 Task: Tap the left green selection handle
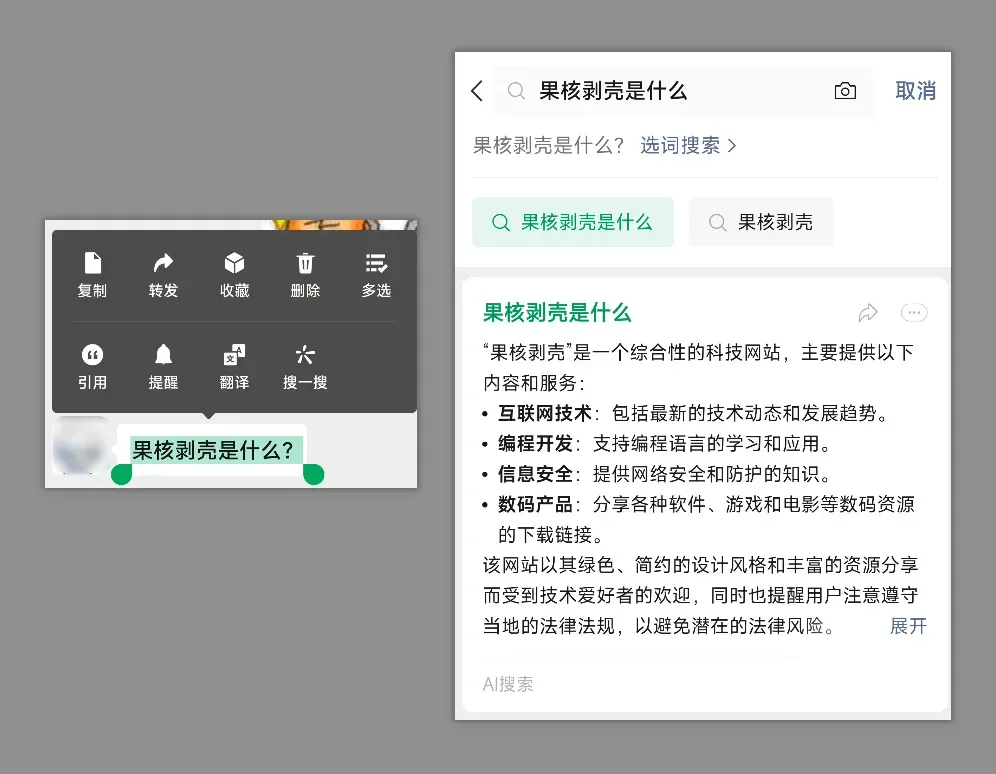click(121, 474)
